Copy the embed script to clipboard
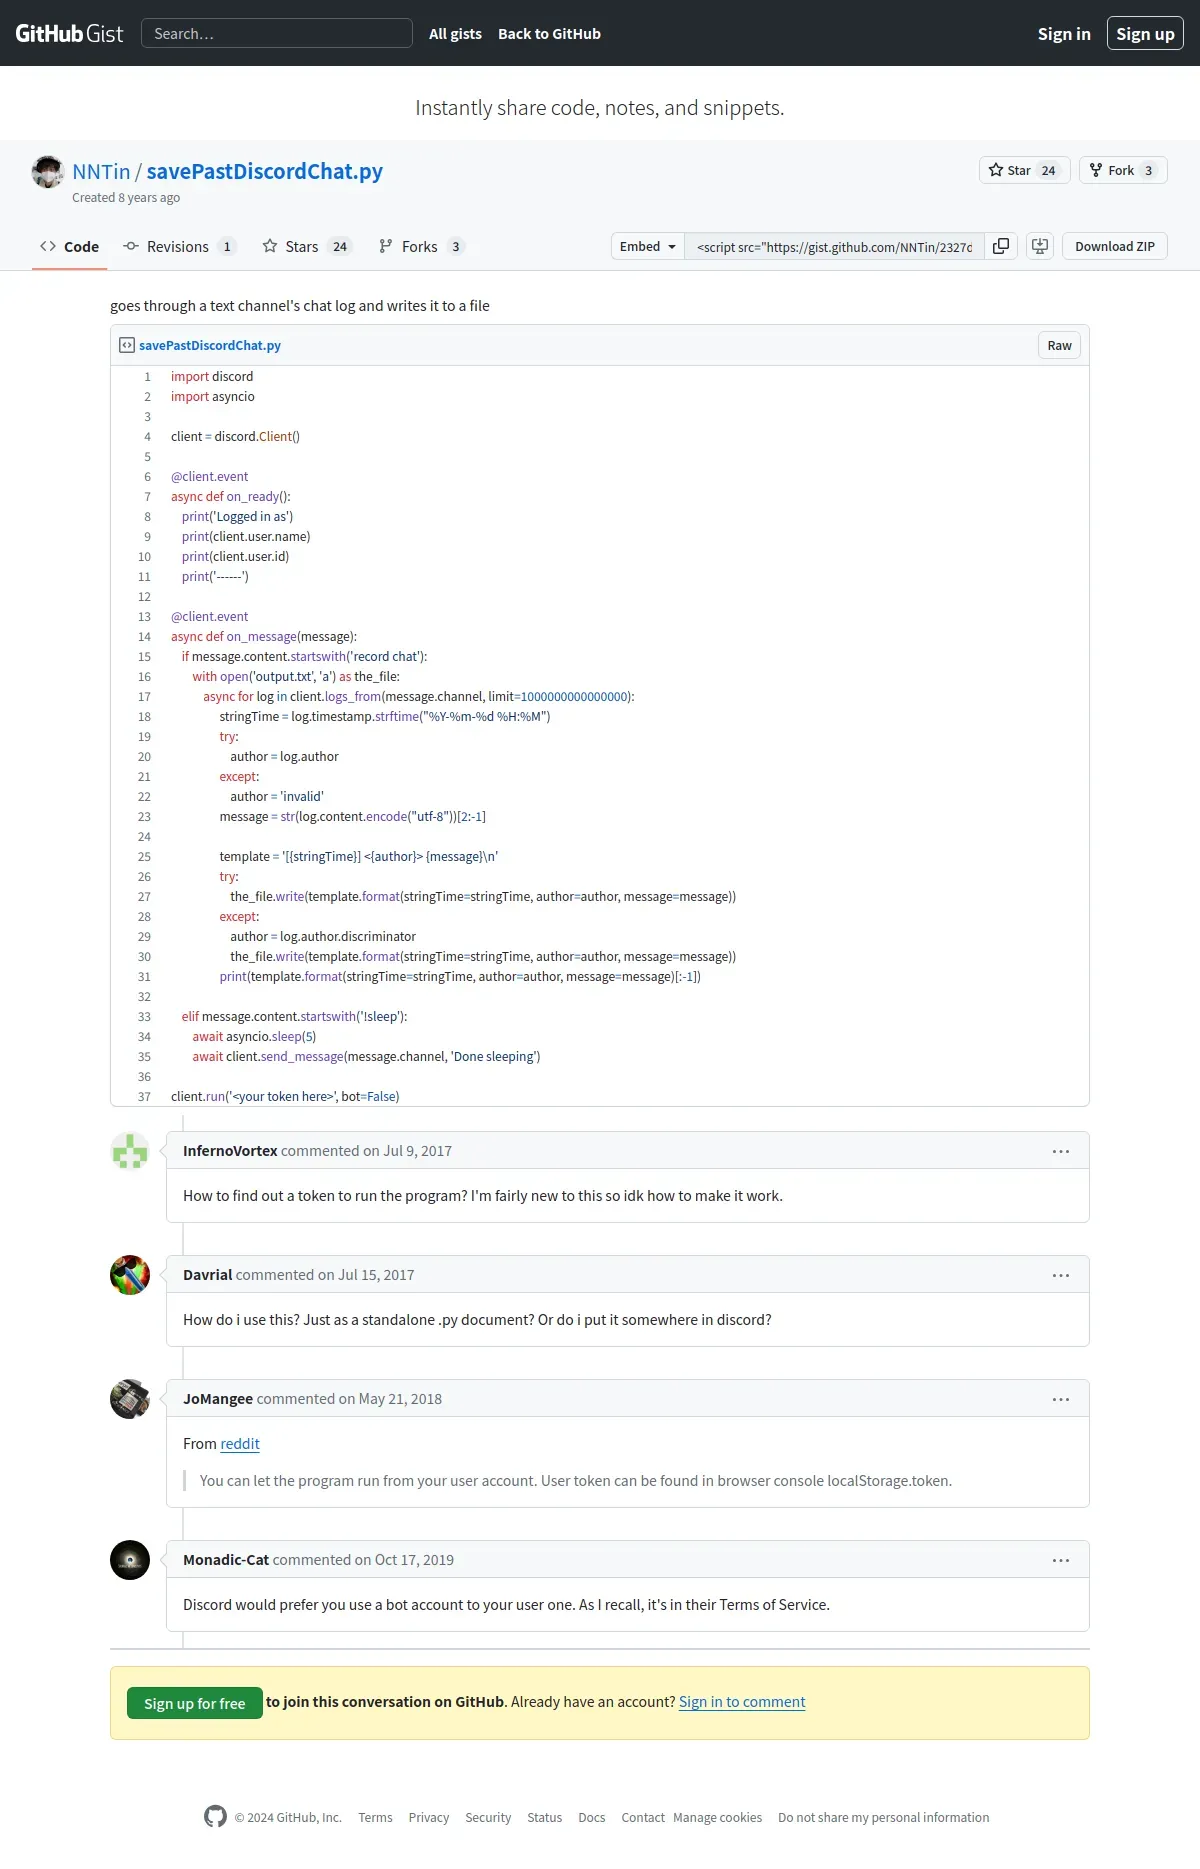This screenshot has height=1869, width=1200. tap(1001, 246)
